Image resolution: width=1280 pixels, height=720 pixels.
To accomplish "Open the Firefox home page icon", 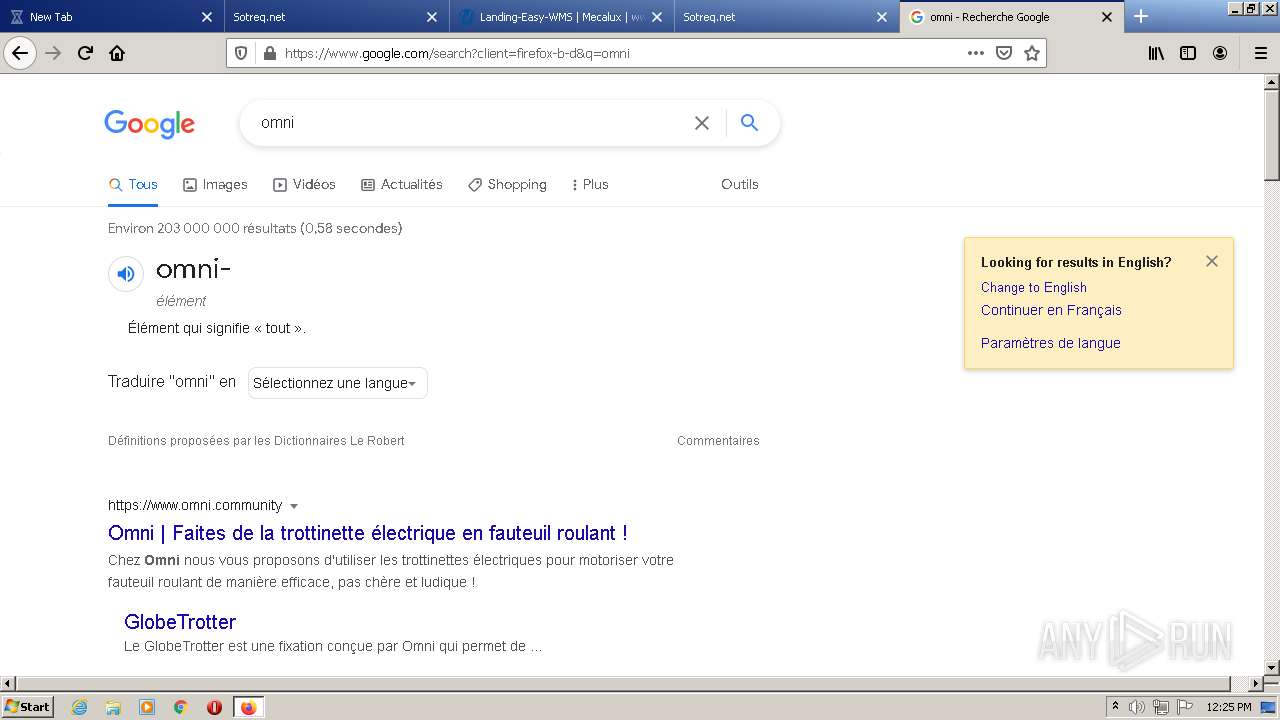I will 117,53.
